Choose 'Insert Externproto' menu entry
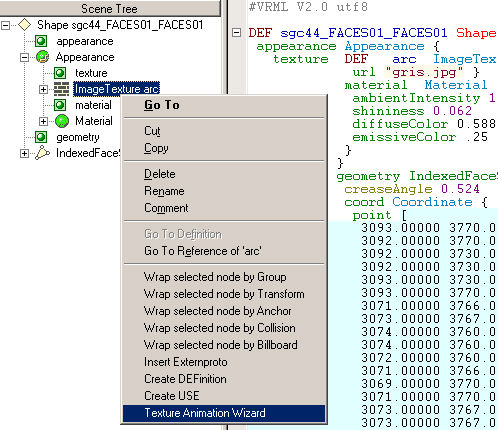Screen dimensions: 498x430 click(x=224, y=362)
